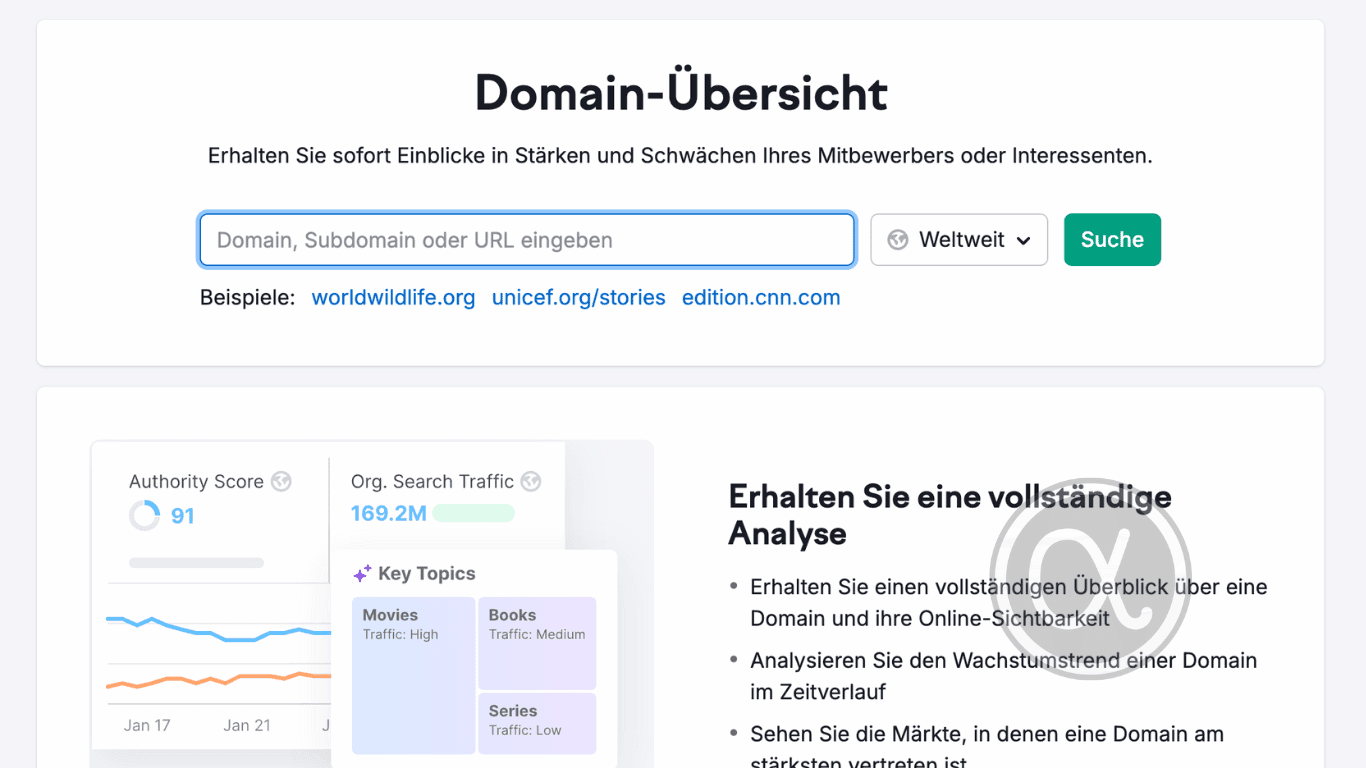Click the green bar beside 169.2M
Viewport: 1366px width, 768px height.
click(x=474, y=514)
